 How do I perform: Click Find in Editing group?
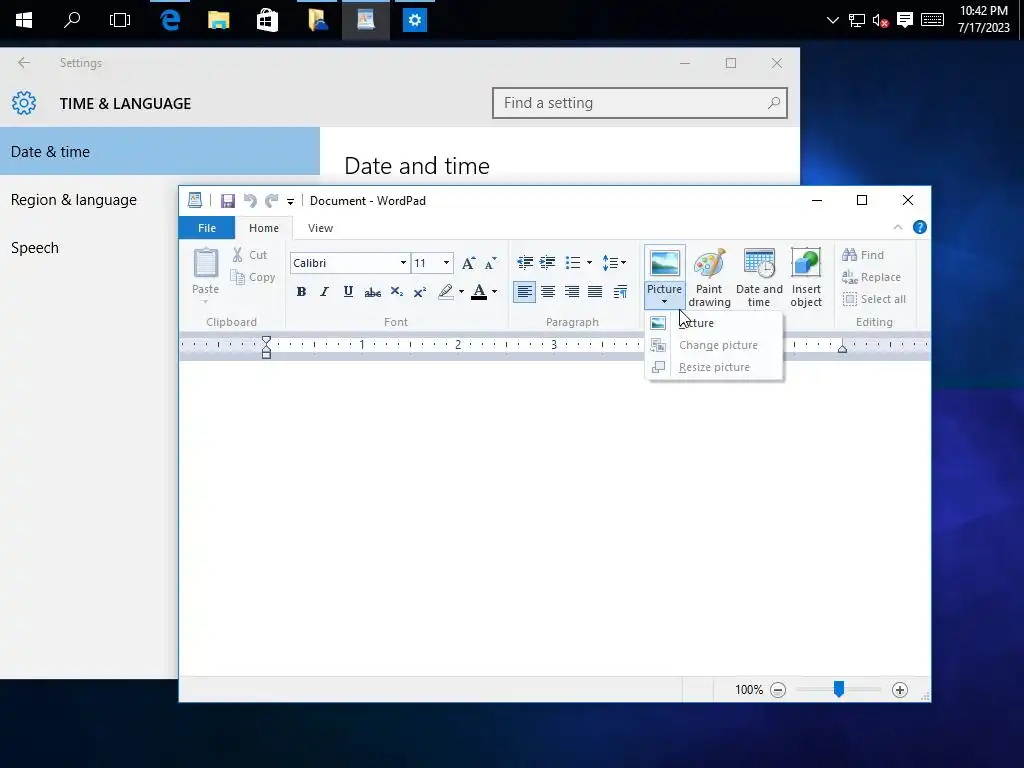coord(863,255)
